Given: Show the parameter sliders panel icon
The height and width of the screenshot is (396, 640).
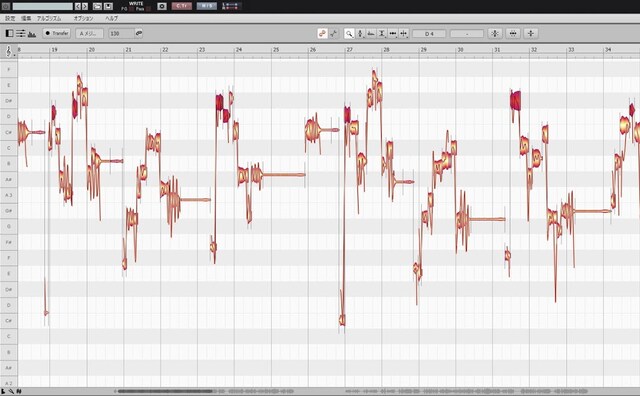Looking at the screenshot, I should (x=21, y=33).
